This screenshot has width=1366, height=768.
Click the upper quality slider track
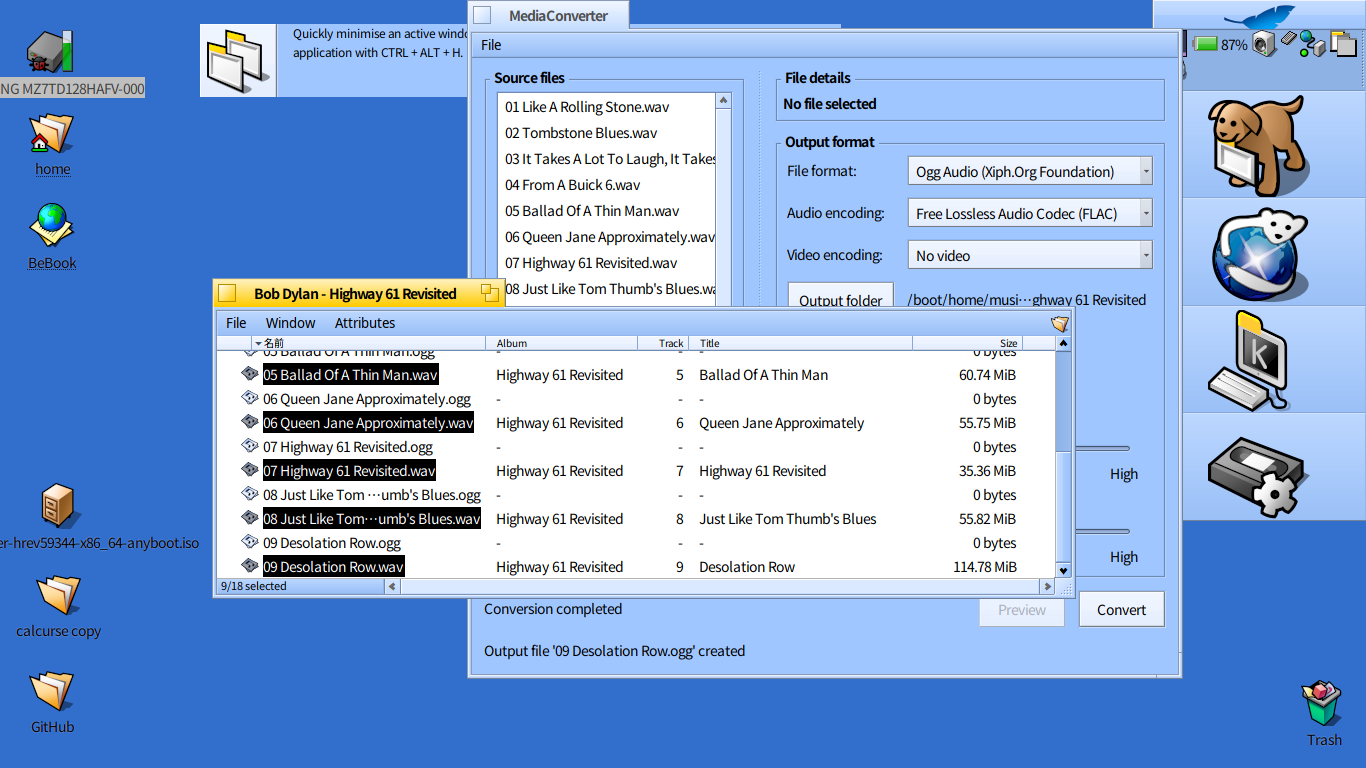point(1100,448)
